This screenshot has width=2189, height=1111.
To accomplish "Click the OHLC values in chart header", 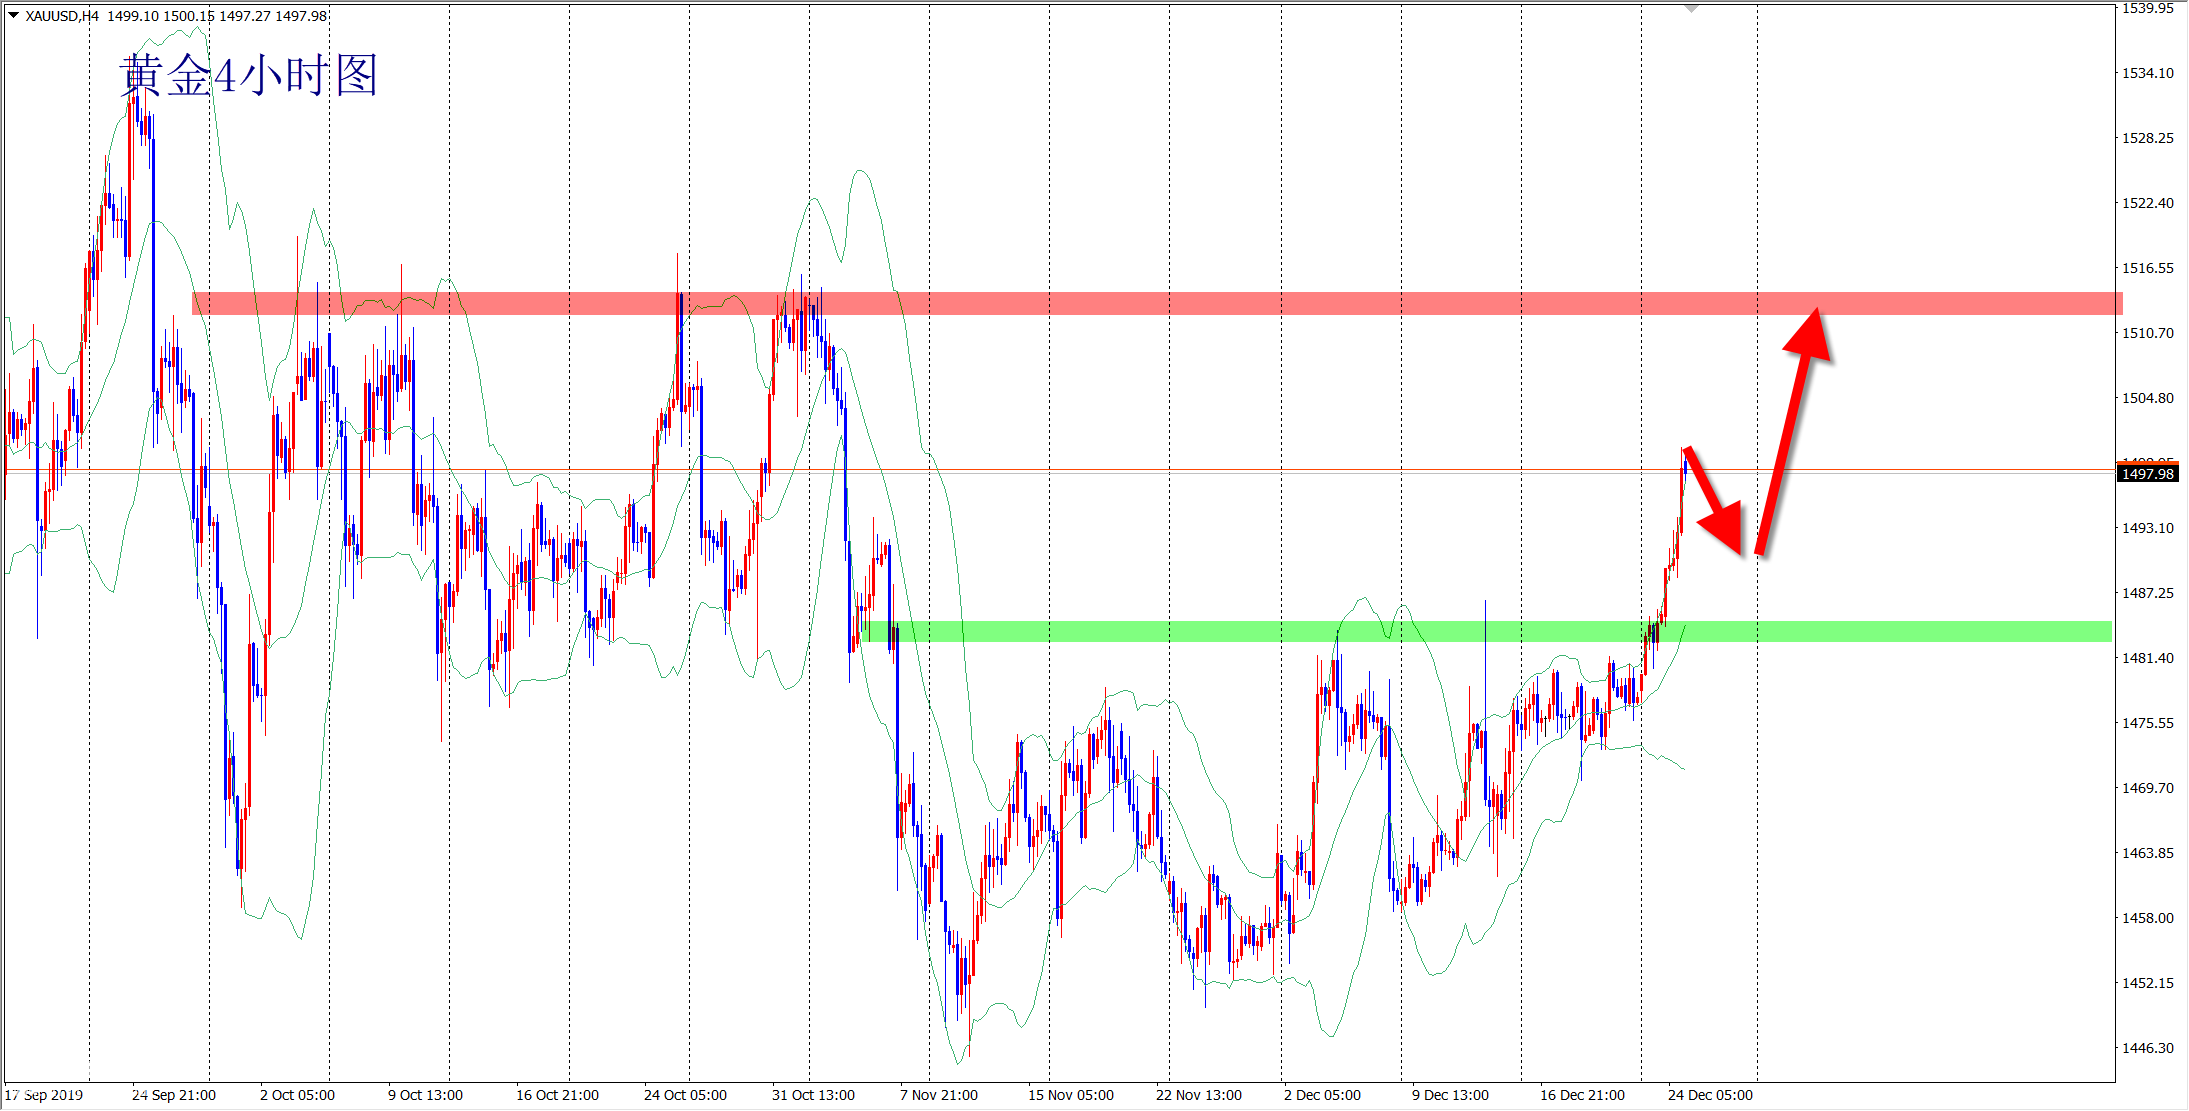I will pyautogui.click(x=217, y=16).
